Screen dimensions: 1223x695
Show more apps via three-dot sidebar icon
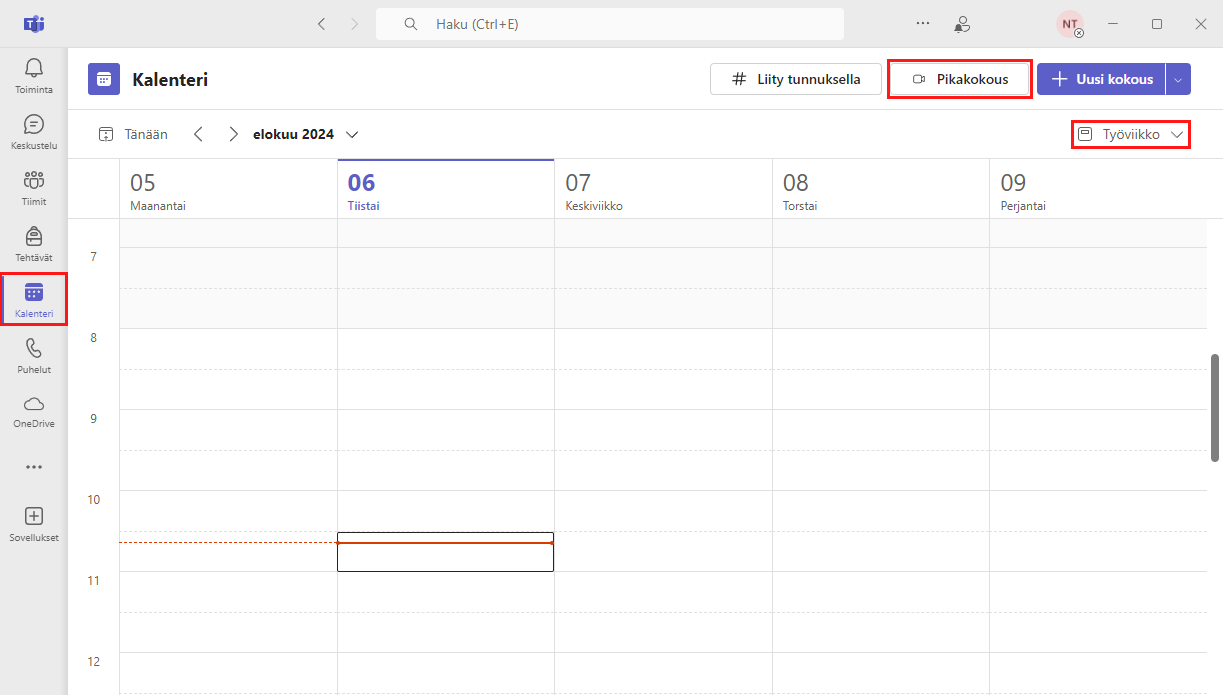(x=34, y=467)
